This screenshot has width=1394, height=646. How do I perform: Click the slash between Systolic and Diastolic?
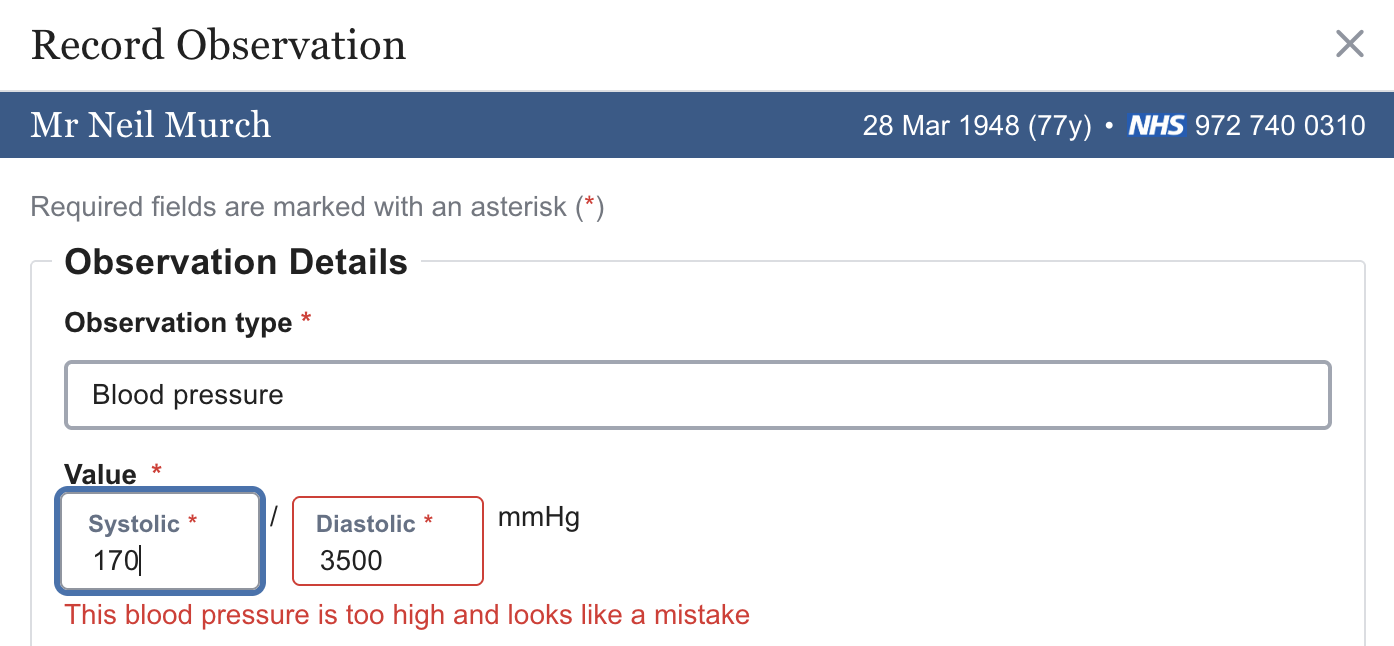coord(274,517)
